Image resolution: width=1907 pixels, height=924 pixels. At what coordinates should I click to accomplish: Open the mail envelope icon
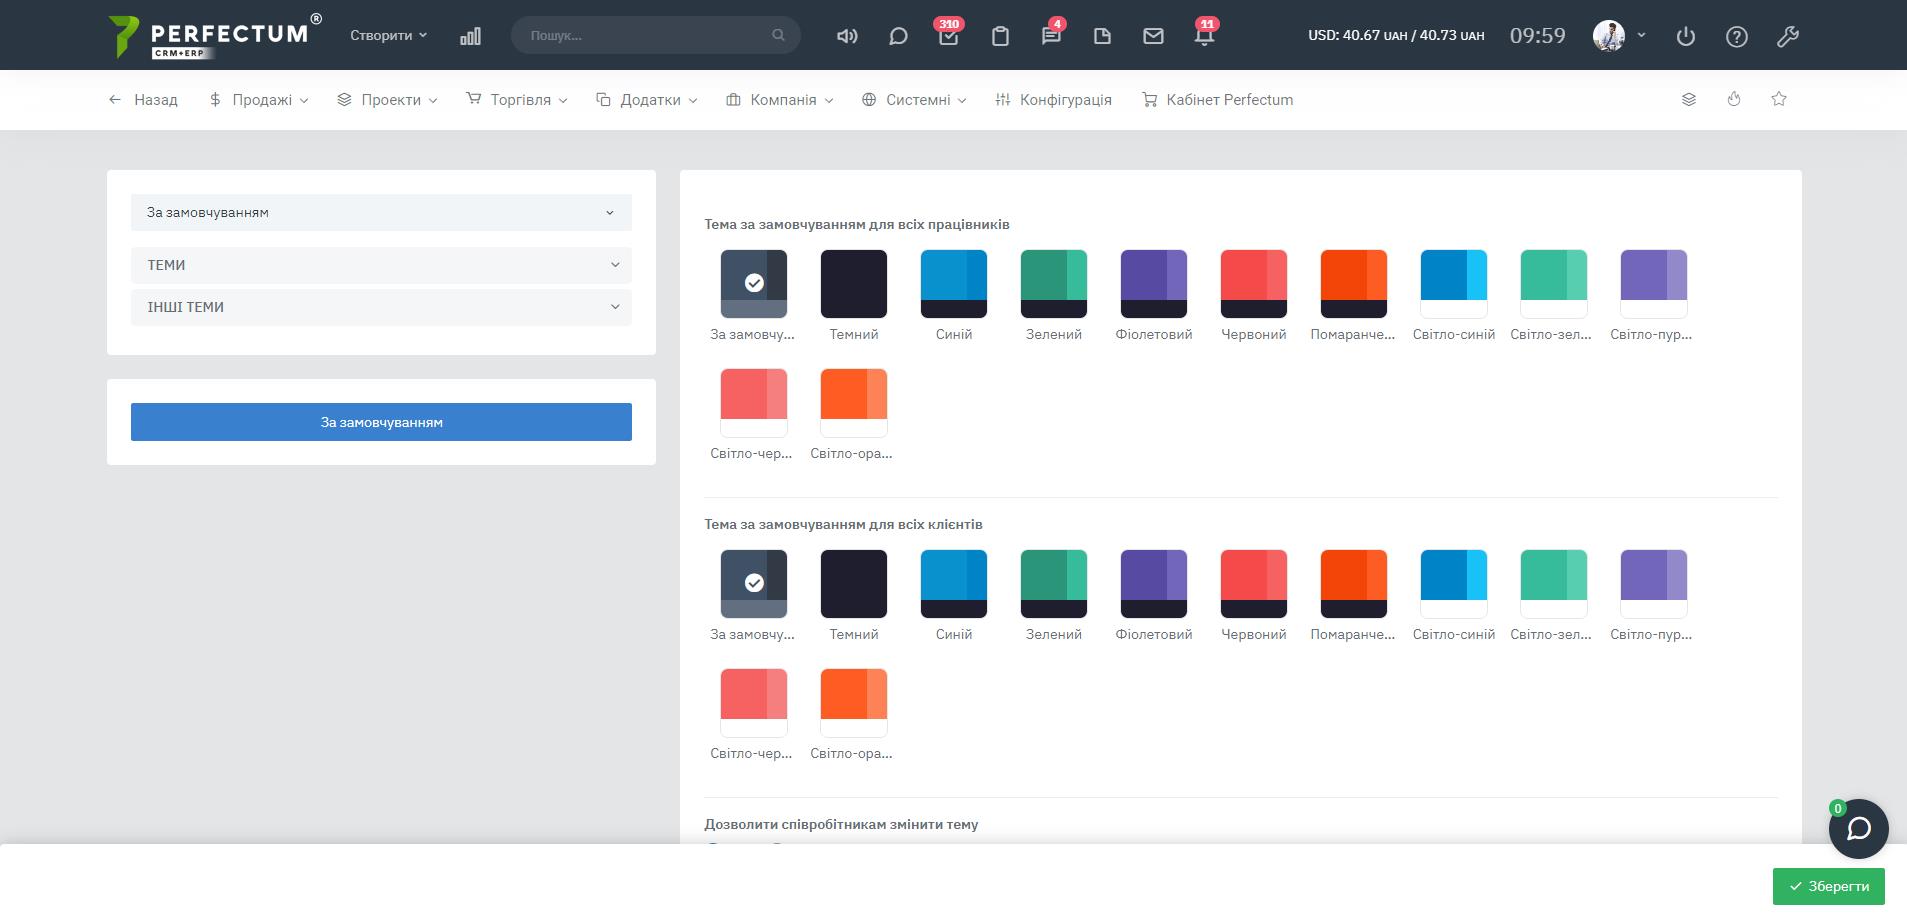(1153, 36)
